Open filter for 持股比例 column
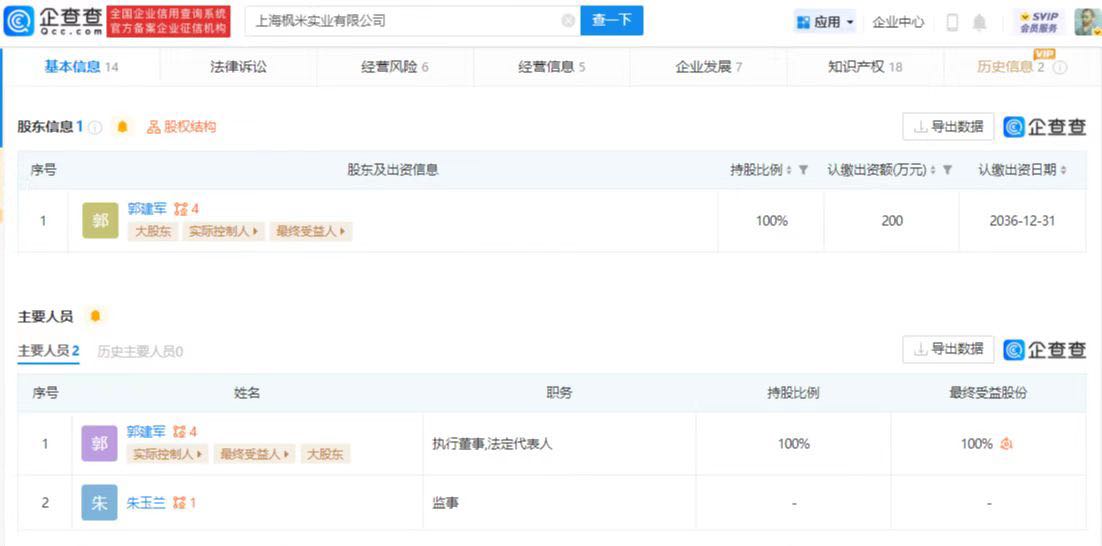1102x546 pixels. pos(803,171)
